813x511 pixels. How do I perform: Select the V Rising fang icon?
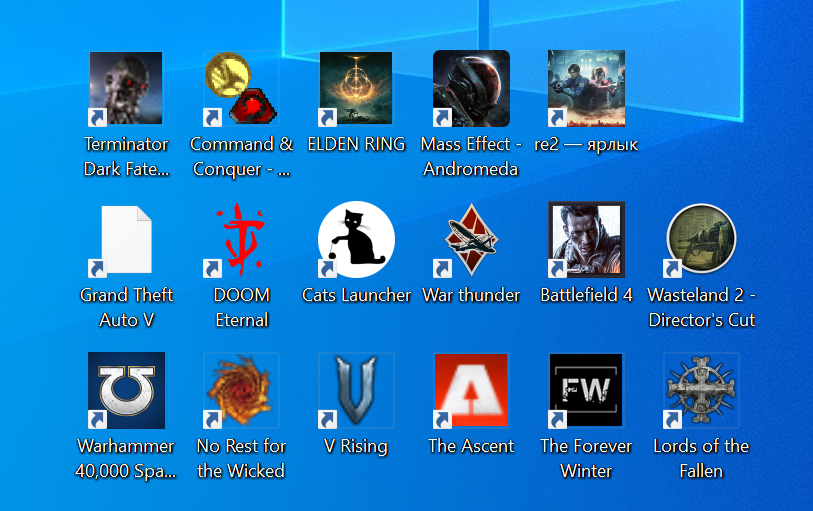[356, 391]
